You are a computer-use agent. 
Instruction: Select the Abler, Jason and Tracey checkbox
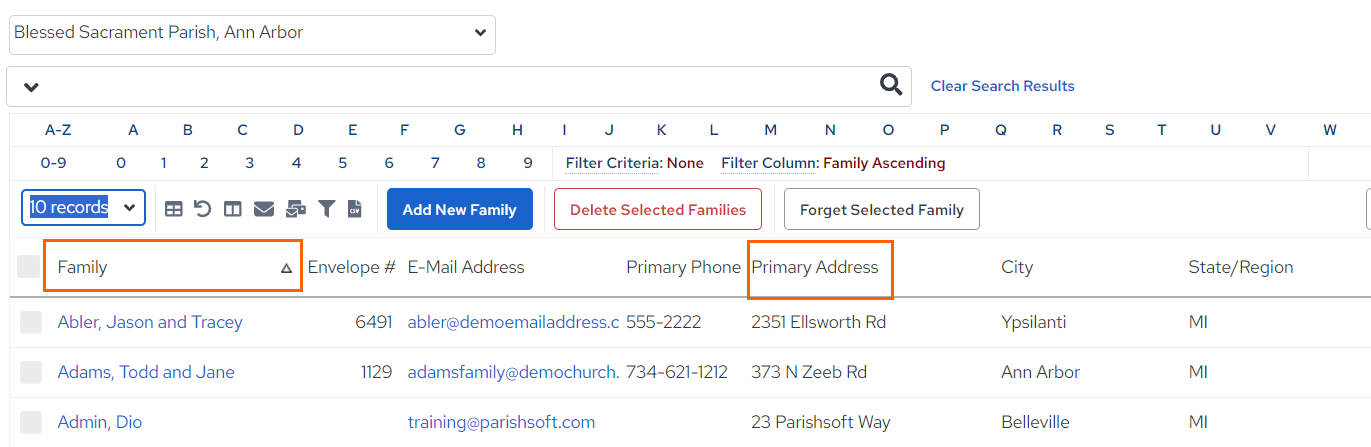tap(31, 322)
